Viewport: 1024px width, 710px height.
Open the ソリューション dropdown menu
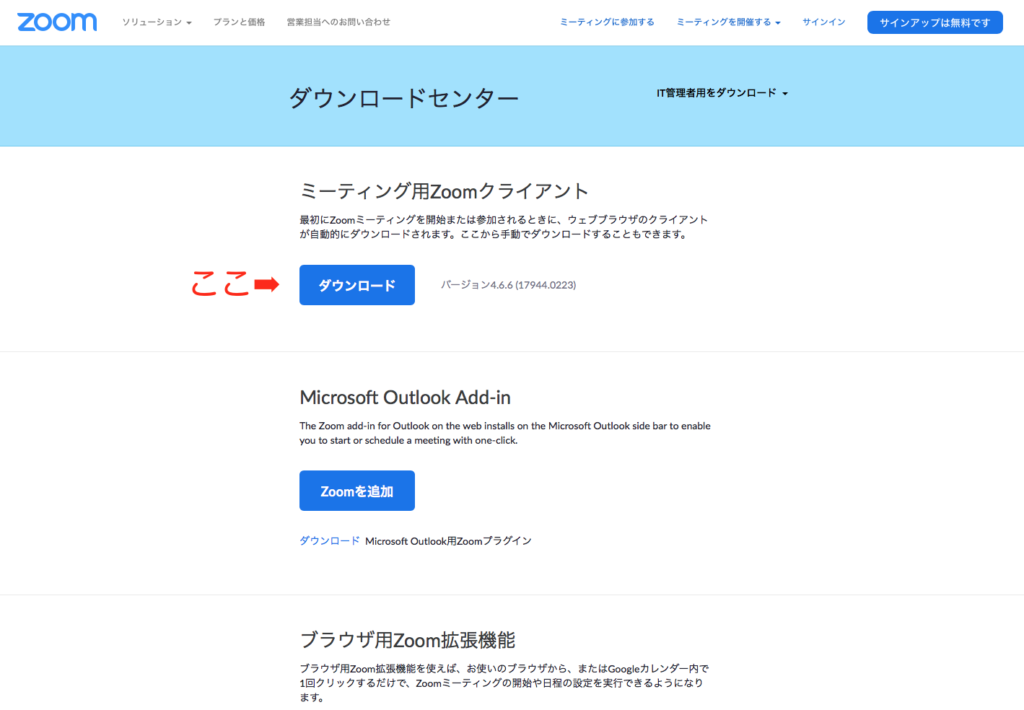(x=157, y=22)
